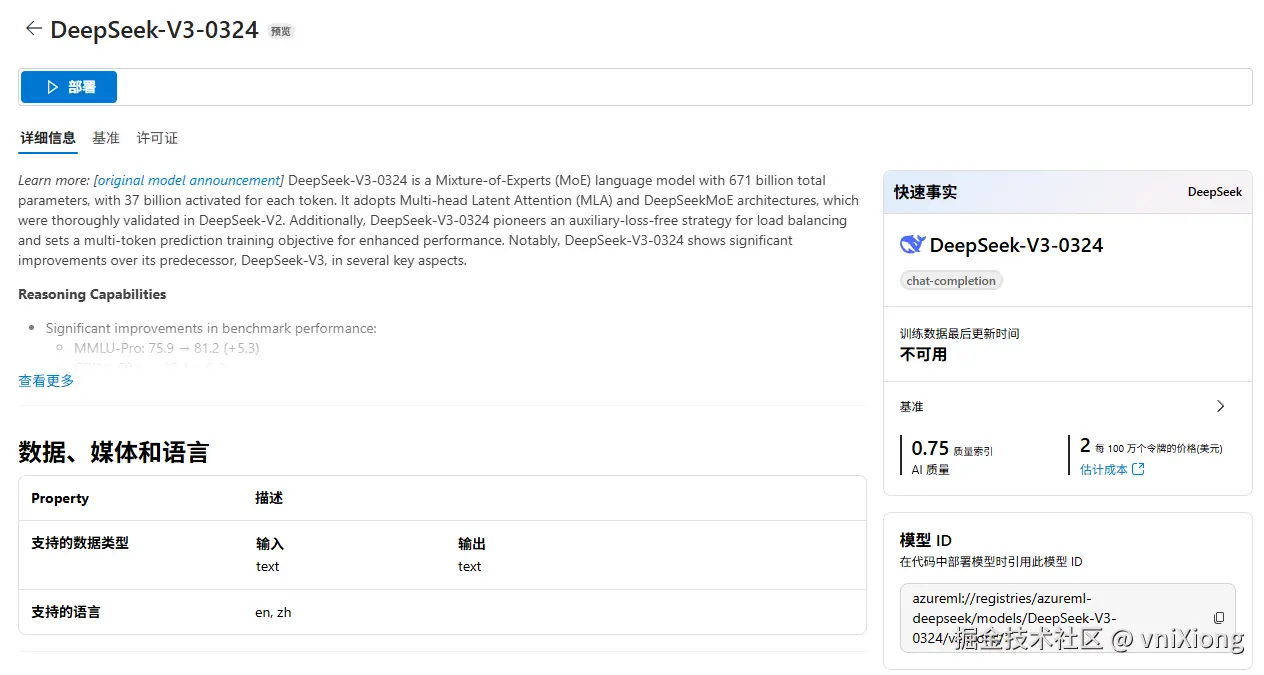Copy the model ID with copy icon
The height and width of the screenshot is (675, 1264).
point(1218,618)
